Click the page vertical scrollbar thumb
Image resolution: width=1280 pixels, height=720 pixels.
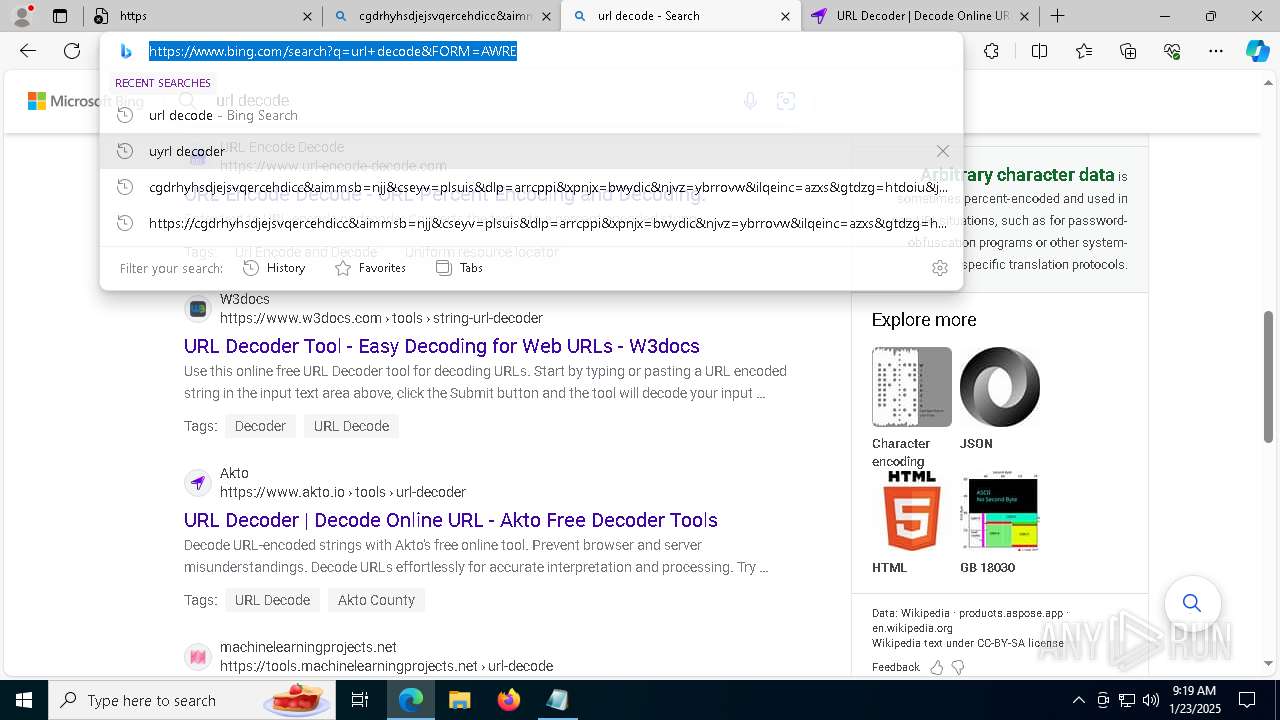[1269, 376]
